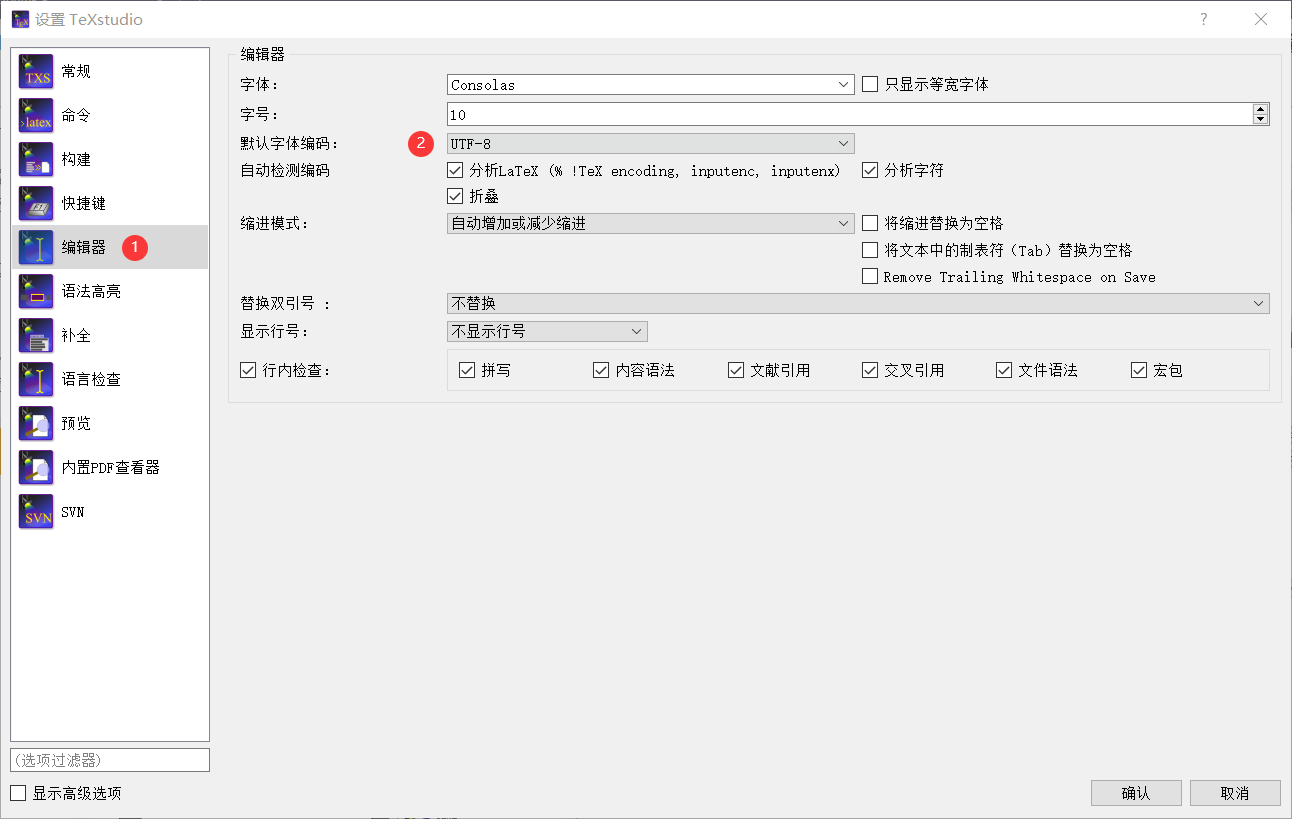This screenshot has width=1292, height=819.
Task: Toggle the 文件语法 checkbox
Action: 1004,371
